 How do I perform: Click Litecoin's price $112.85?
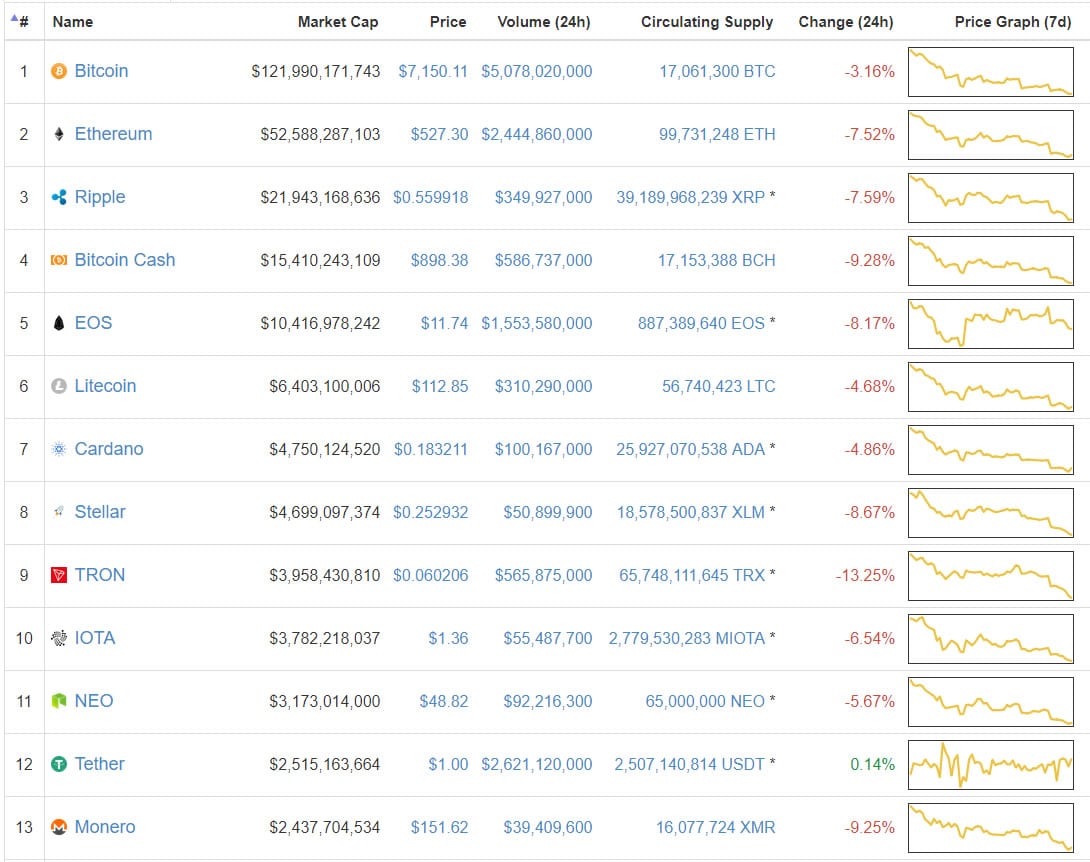440,387
